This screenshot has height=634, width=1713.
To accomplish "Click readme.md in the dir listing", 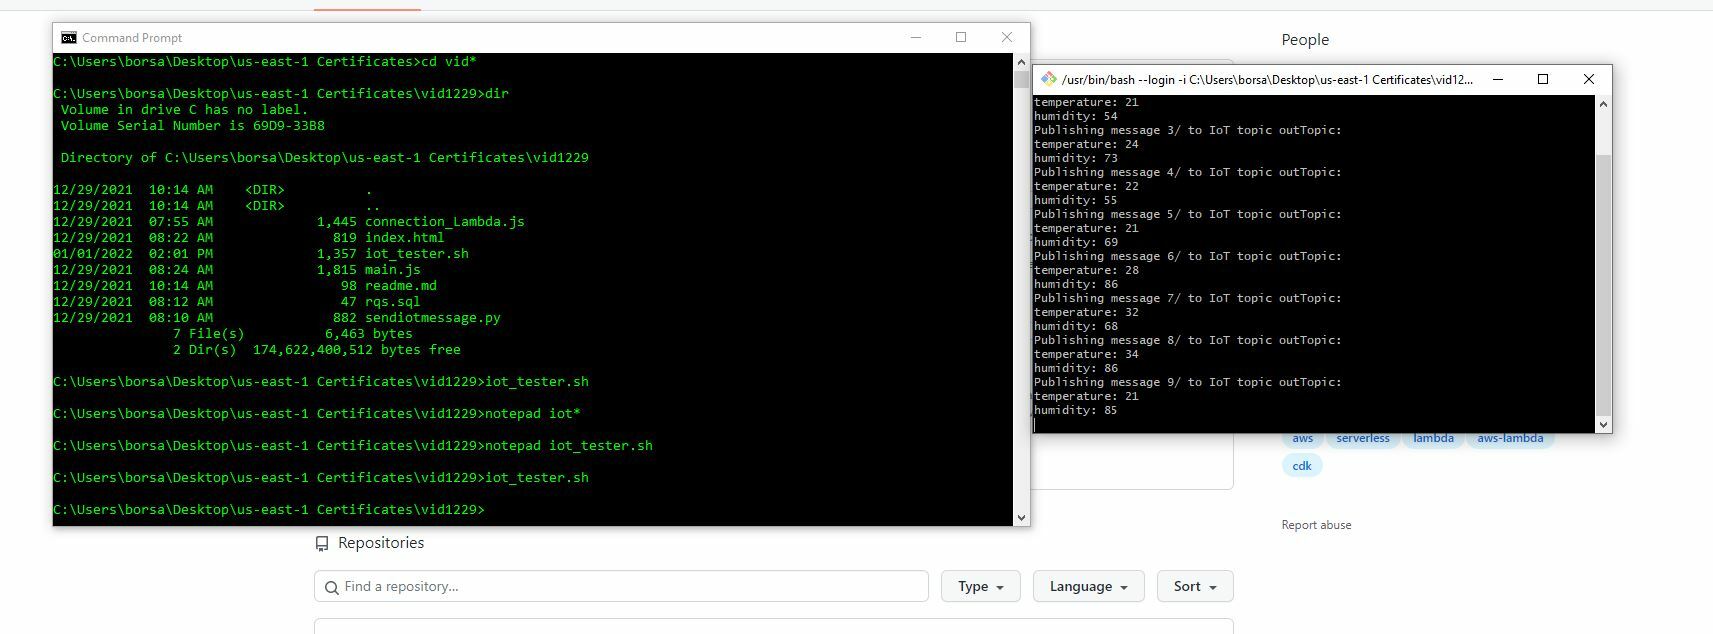I will click(x=401, y=286).
